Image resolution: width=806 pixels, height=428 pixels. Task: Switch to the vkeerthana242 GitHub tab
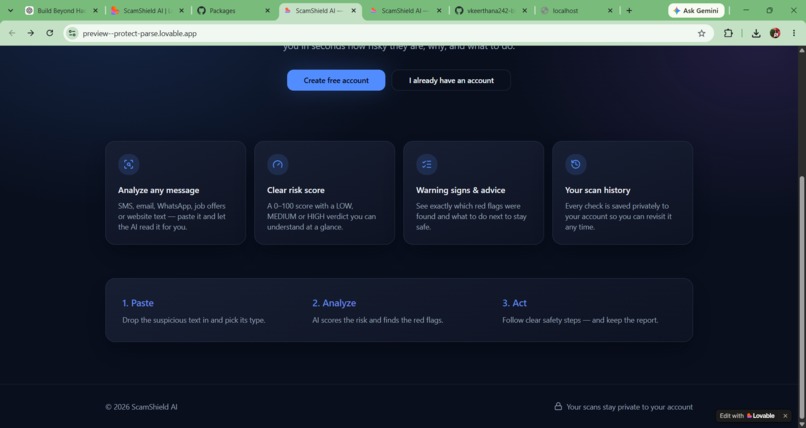[490, 10]
